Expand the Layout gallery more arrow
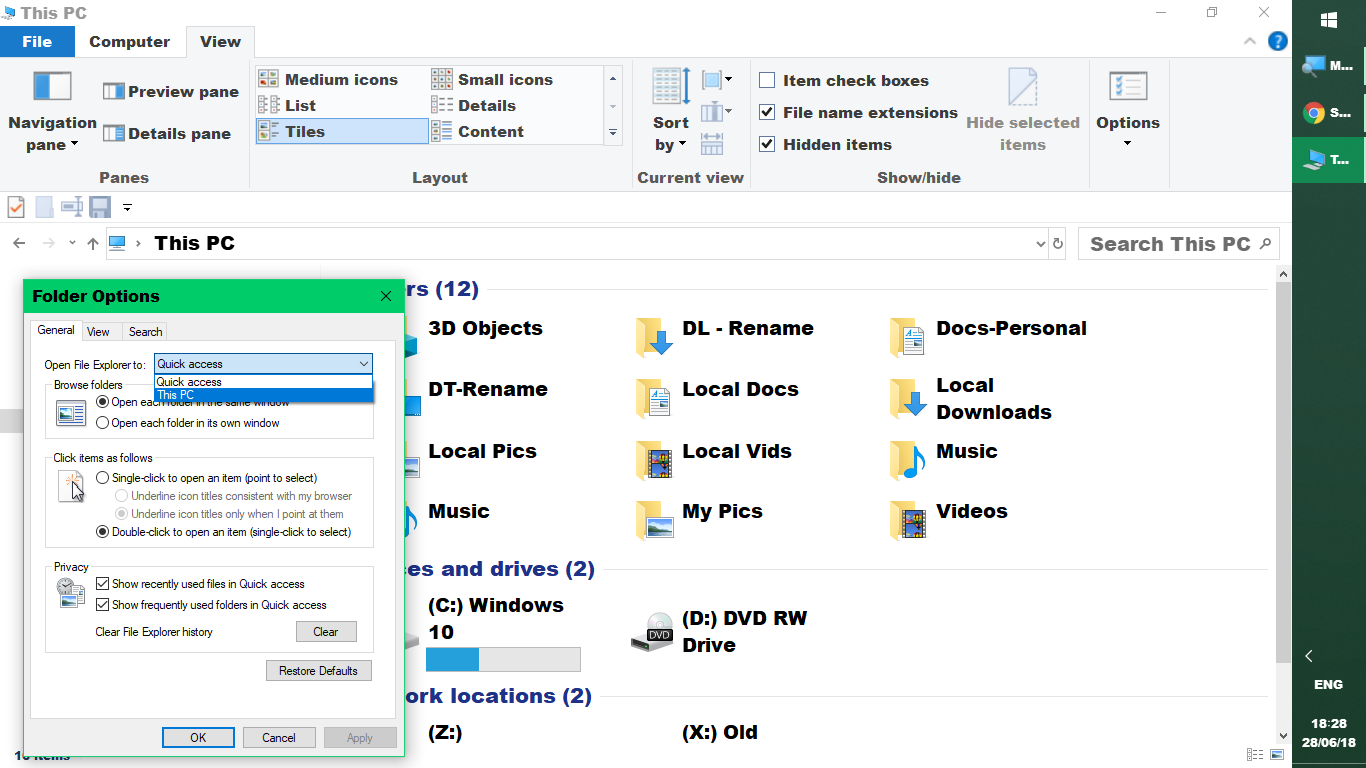Viewport: 1366px width, 768px height. [613, 132]
